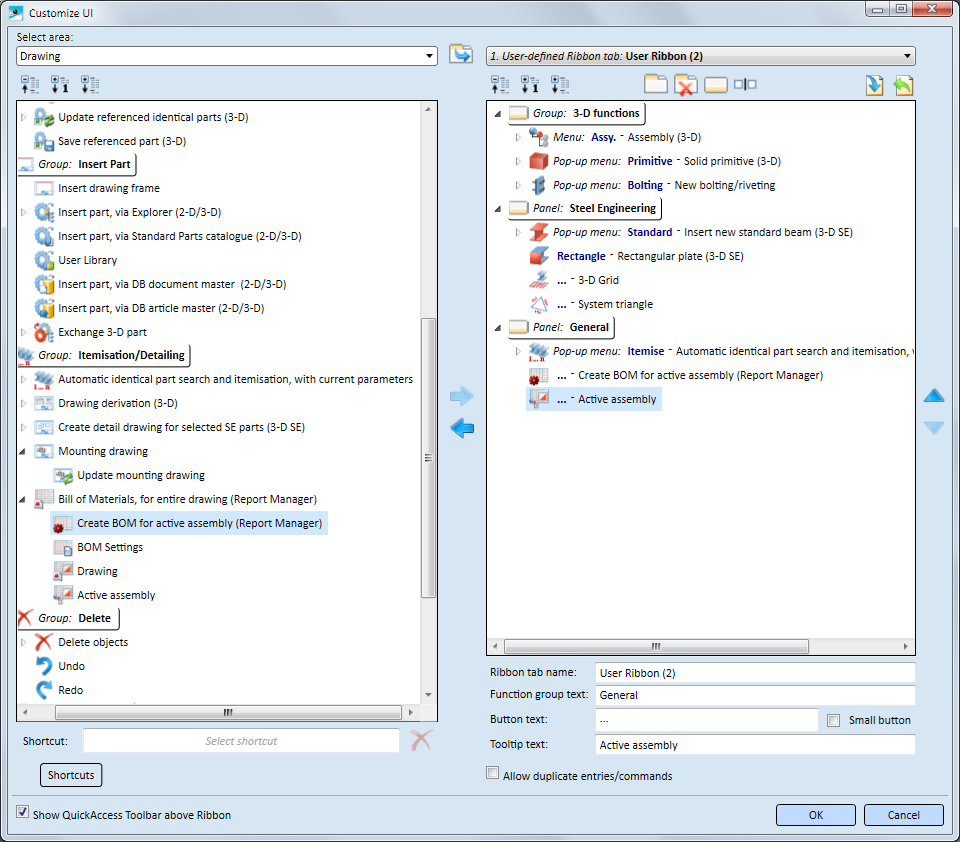
Task: Uncheck Show QuickAccess Toolbar above Ribbon
Action: [23, 814]
